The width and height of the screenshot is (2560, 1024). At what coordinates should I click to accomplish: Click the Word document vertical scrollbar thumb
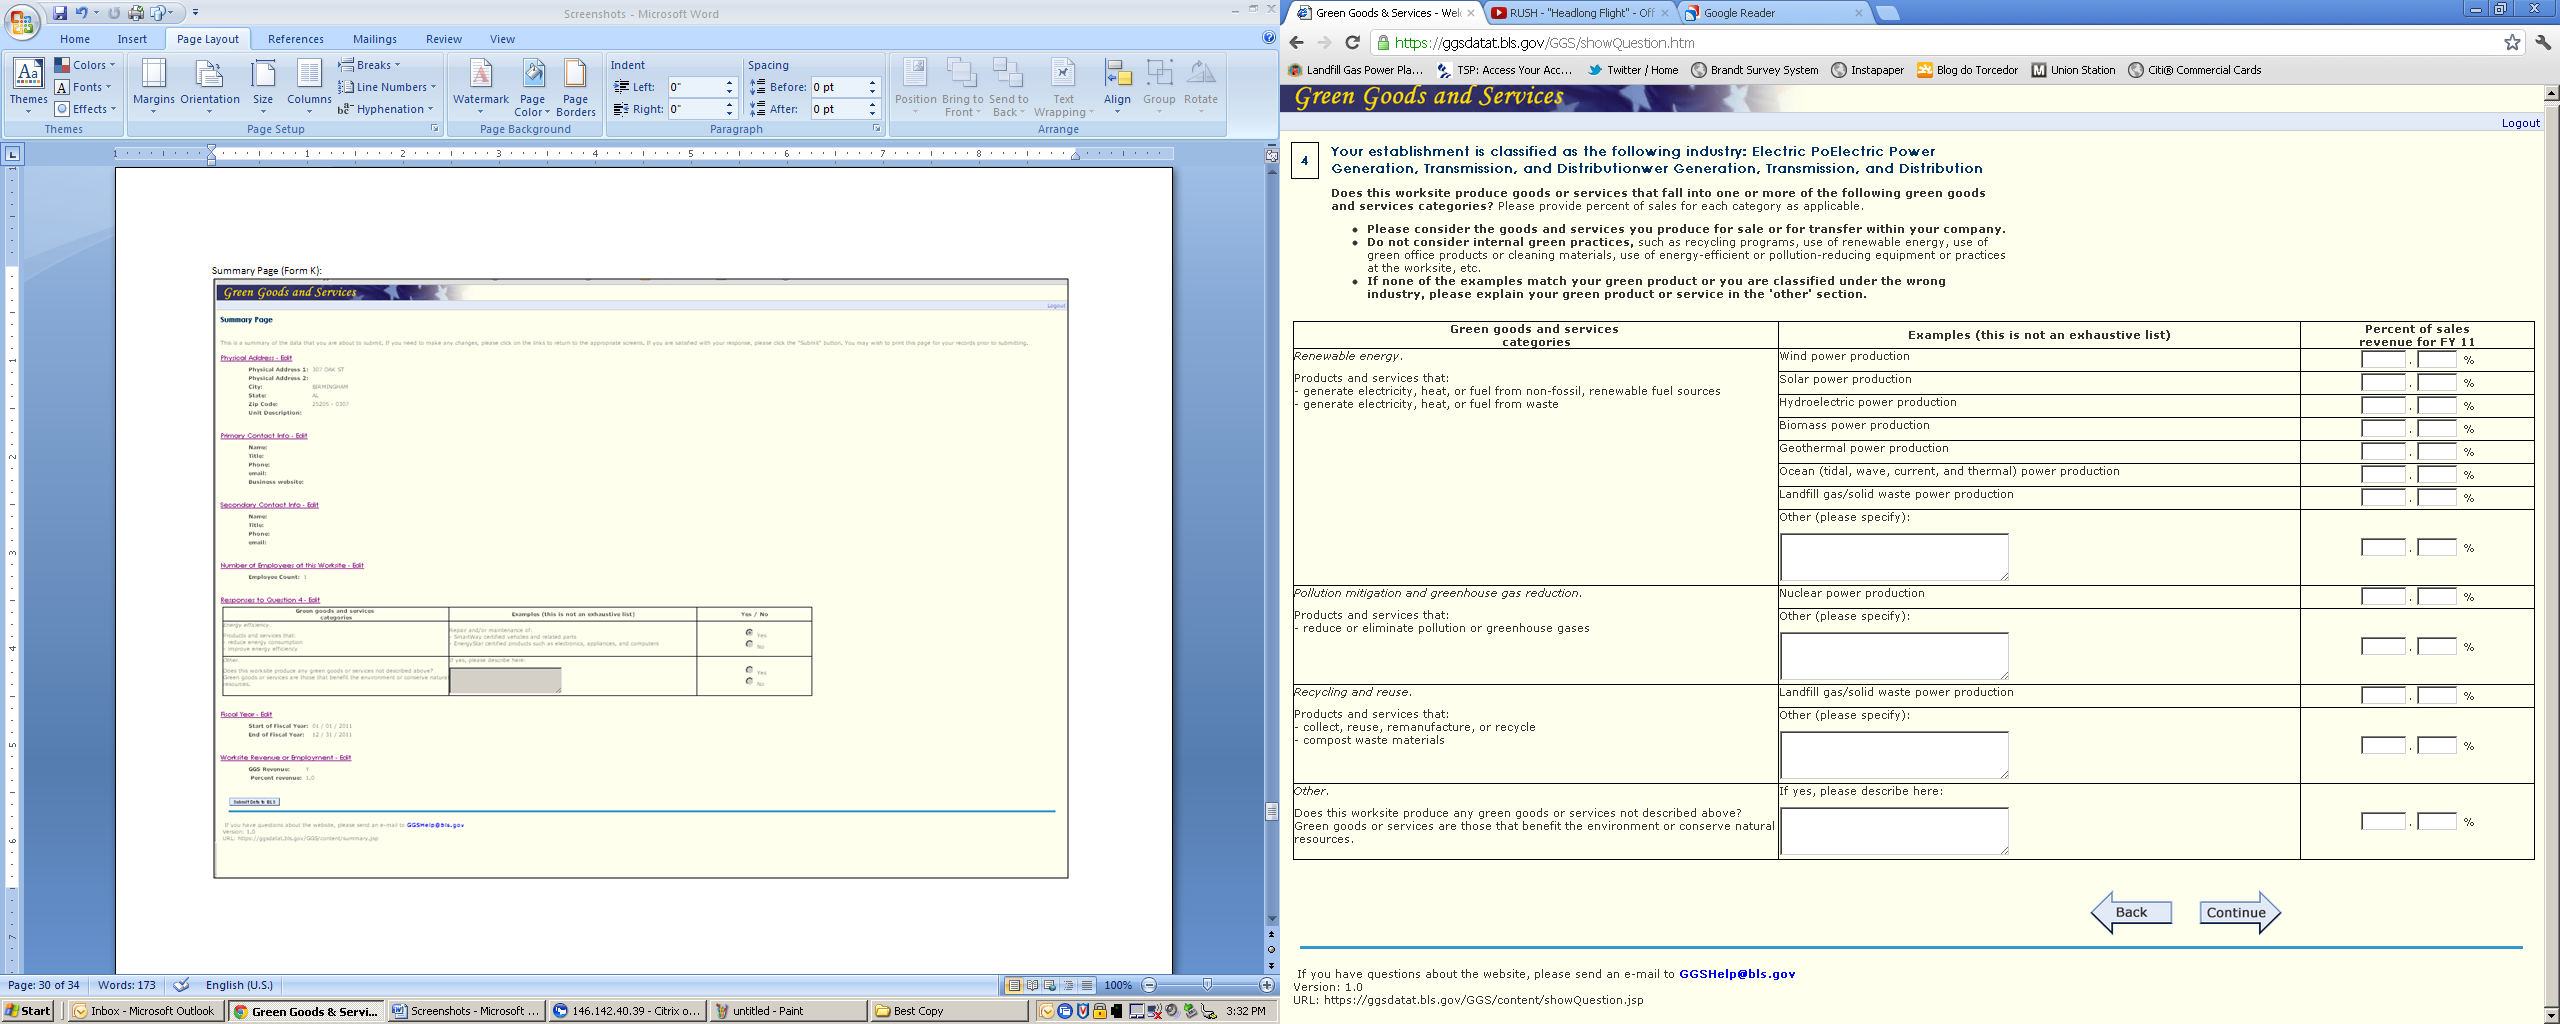pyautogui.click(x=1271, y=811)
